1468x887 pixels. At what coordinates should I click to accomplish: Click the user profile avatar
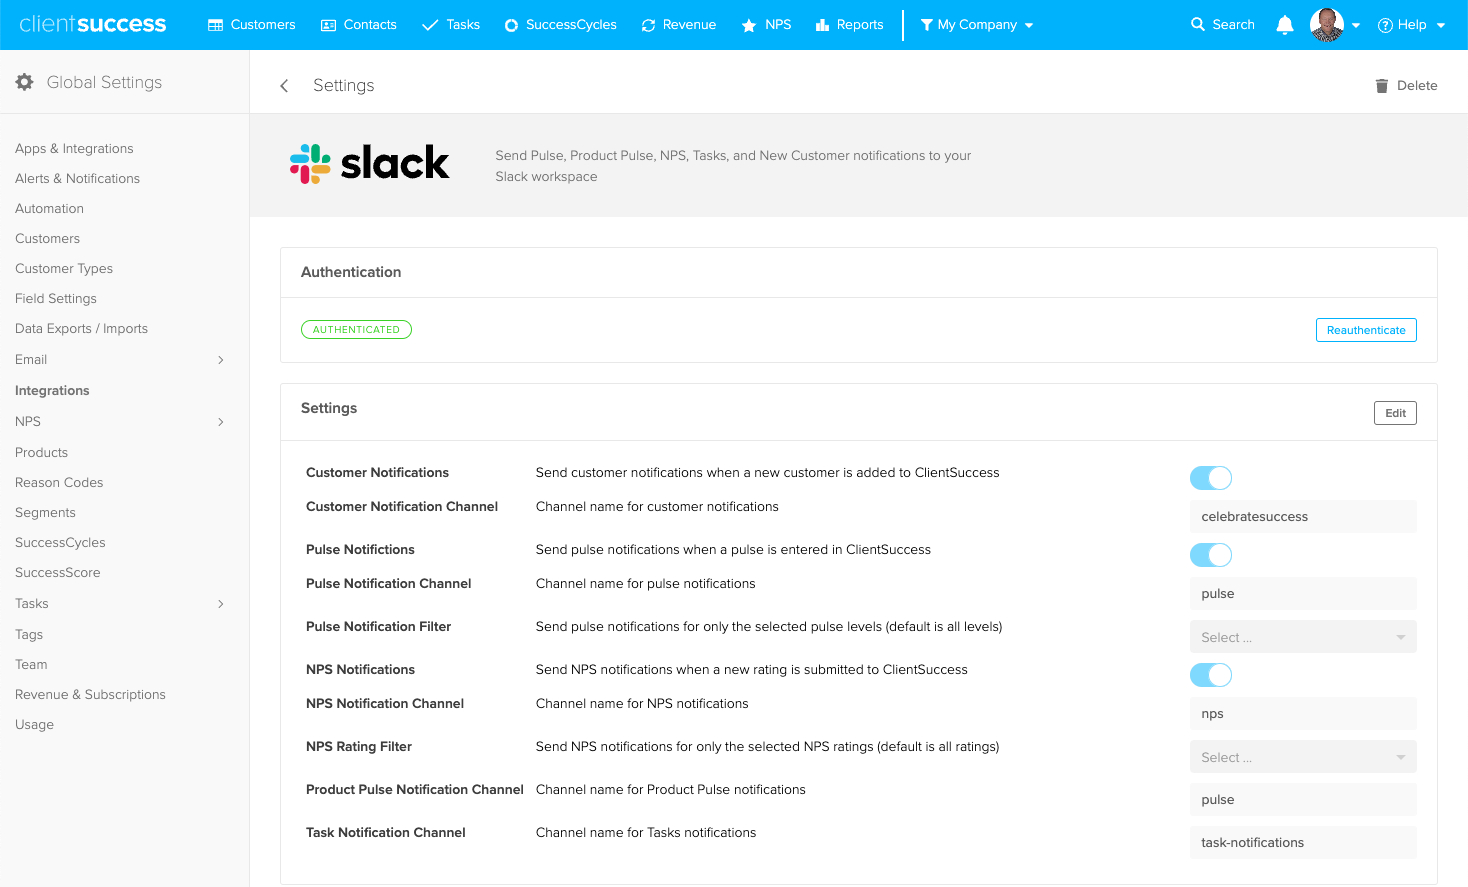pos(1327,24)
